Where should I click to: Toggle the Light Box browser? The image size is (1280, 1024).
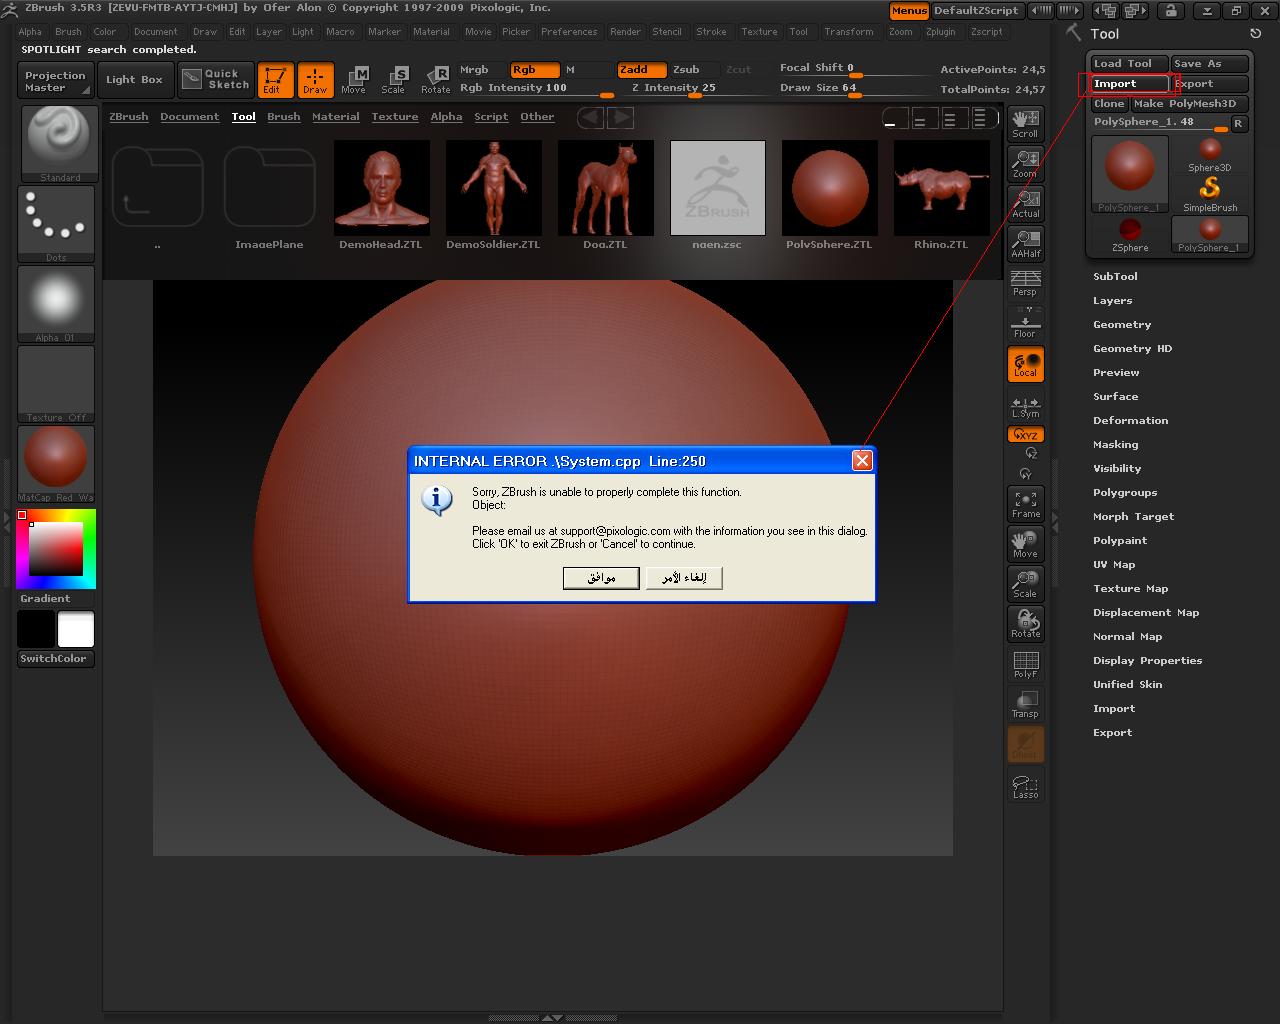(x=134, y=80)
